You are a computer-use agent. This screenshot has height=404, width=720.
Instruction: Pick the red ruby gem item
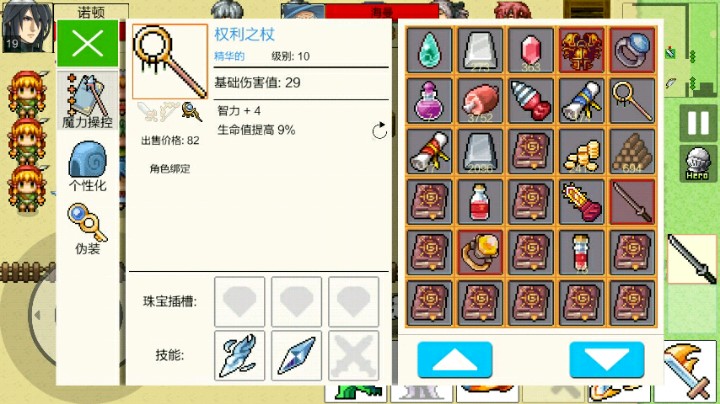pyautogui.click(x=531, y=50)
